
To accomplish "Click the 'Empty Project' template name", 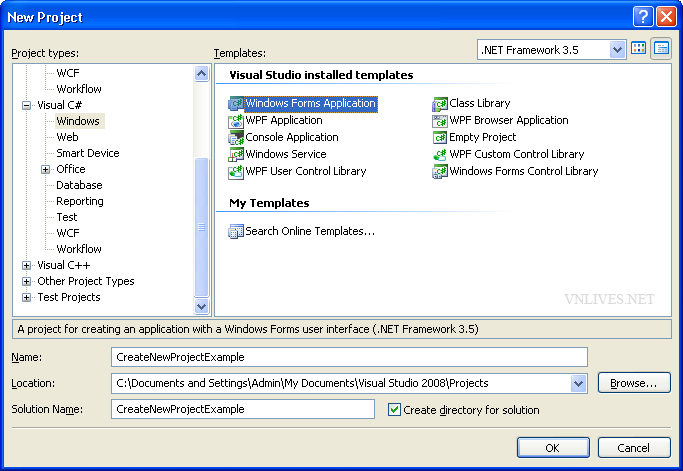I will [x=483, y=137].
